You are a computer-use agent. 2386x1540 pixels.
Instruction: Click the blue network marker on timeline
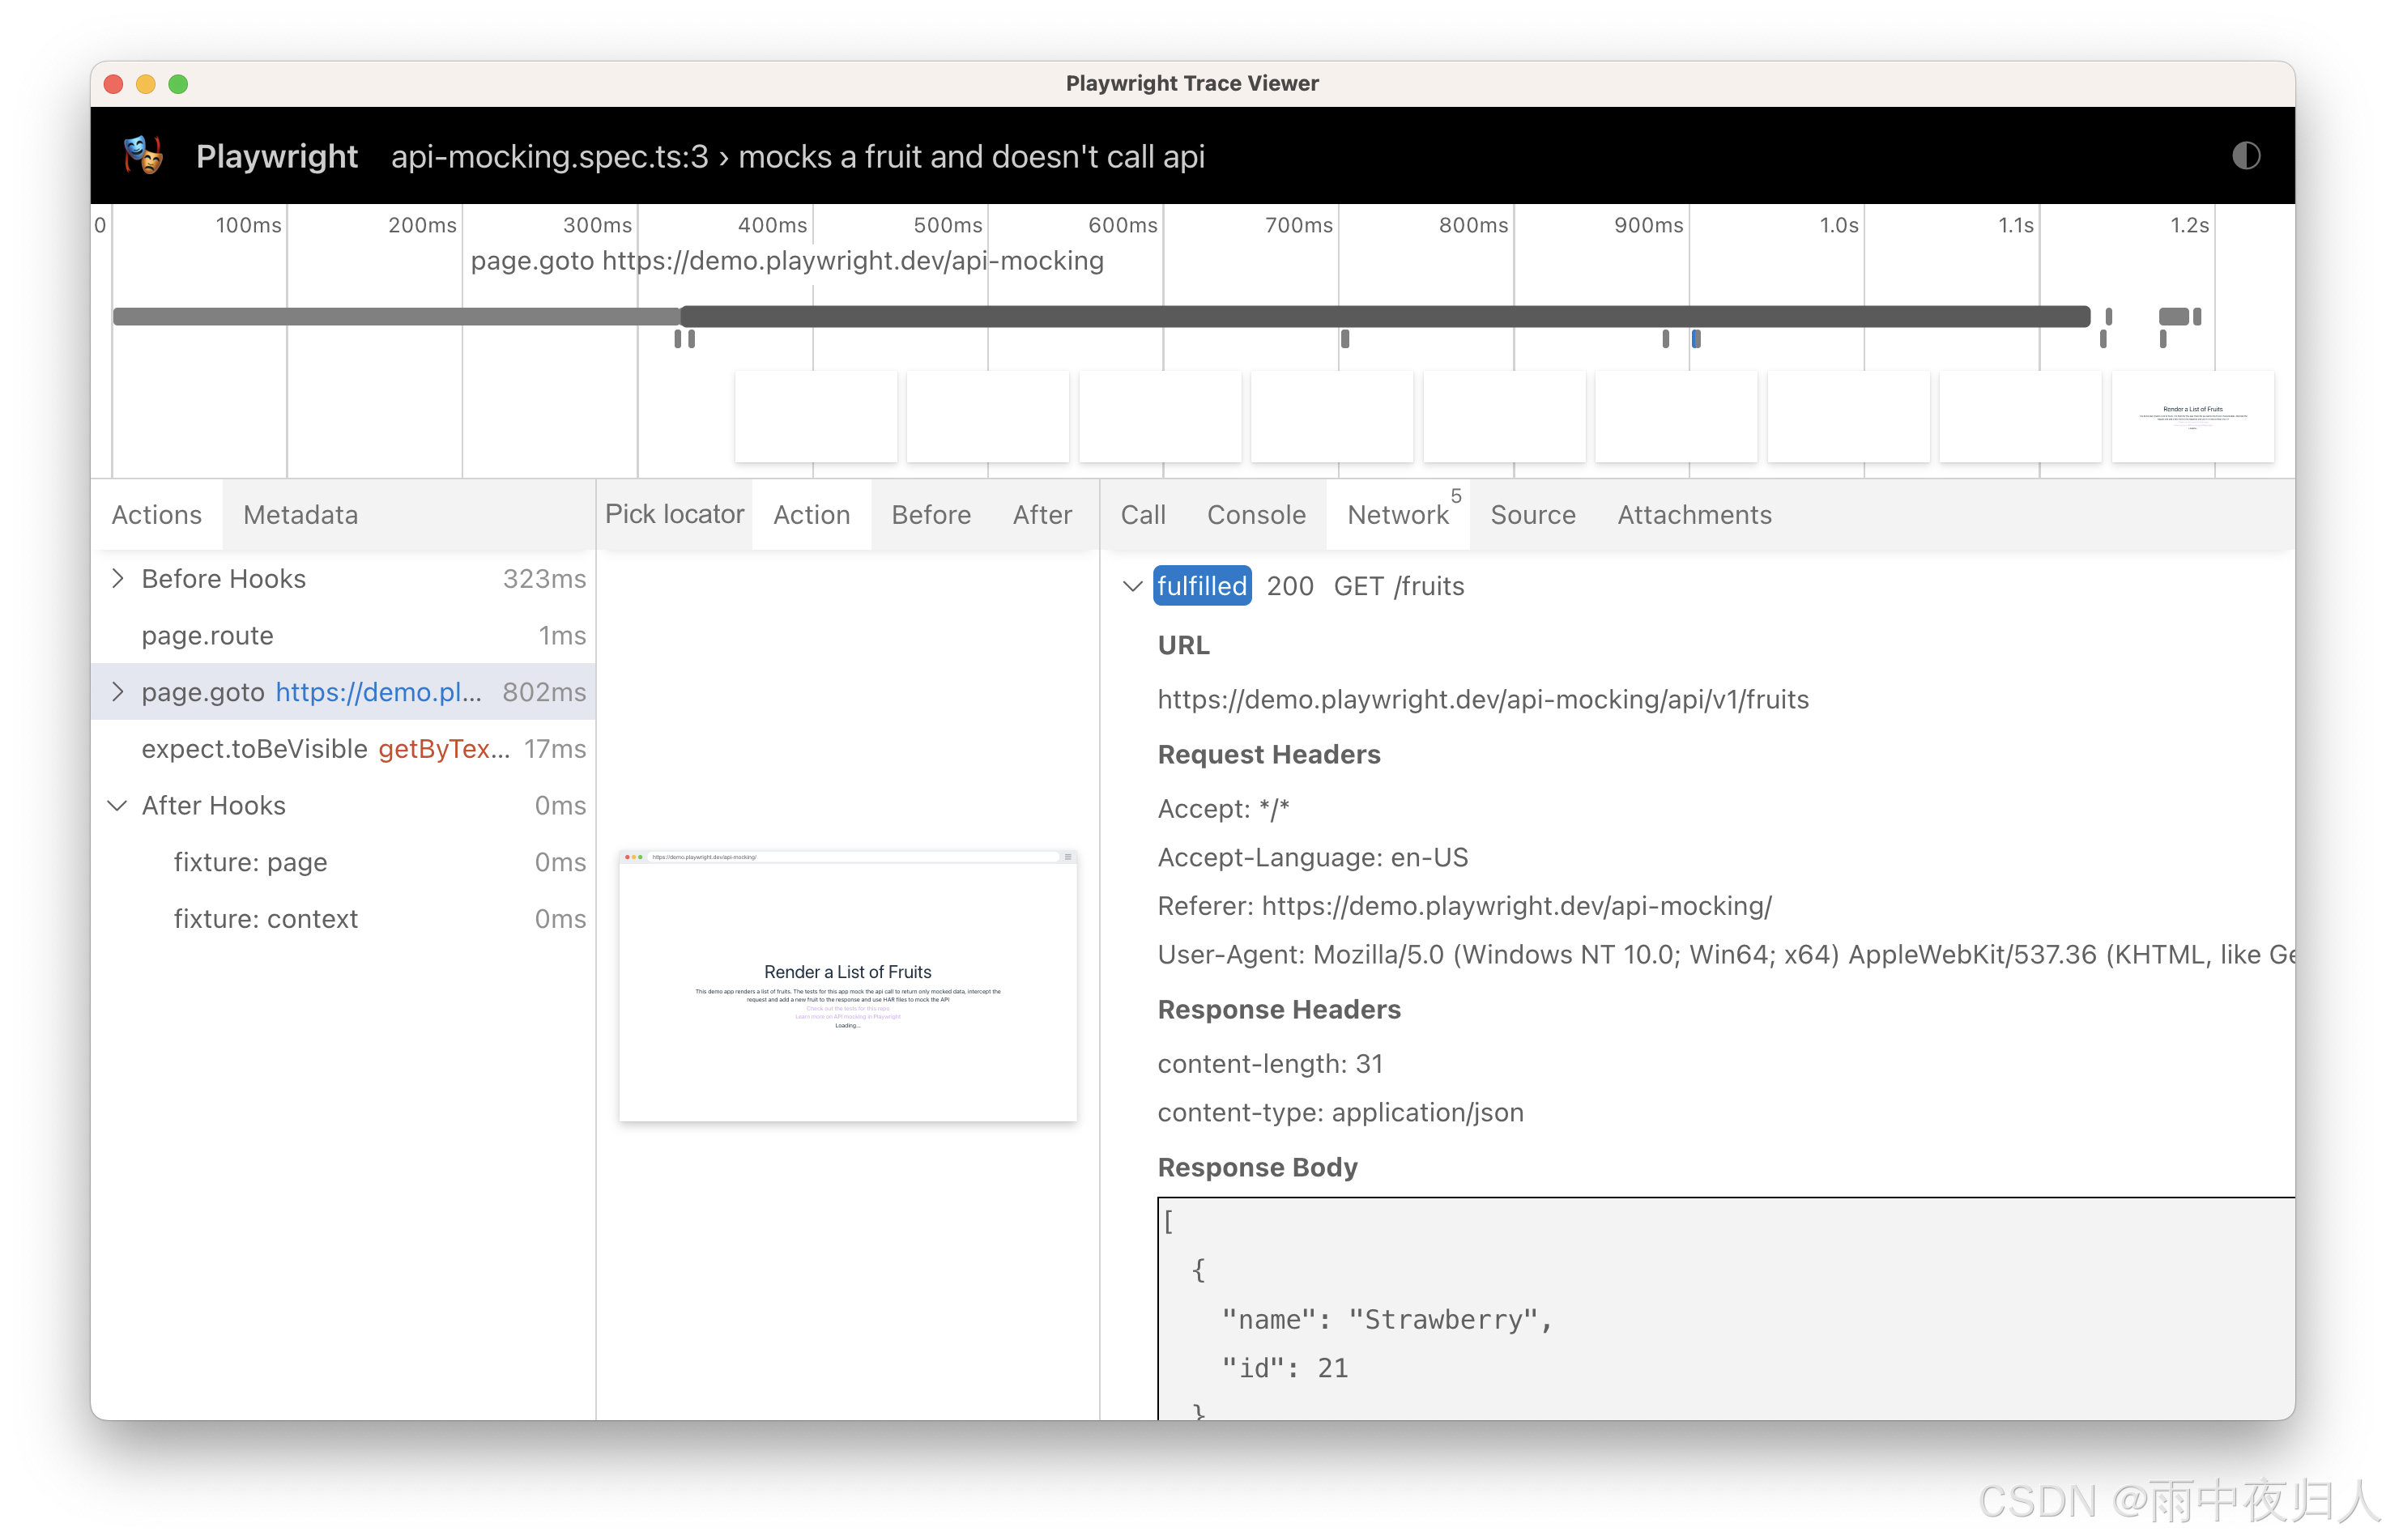coord(1696,339)
